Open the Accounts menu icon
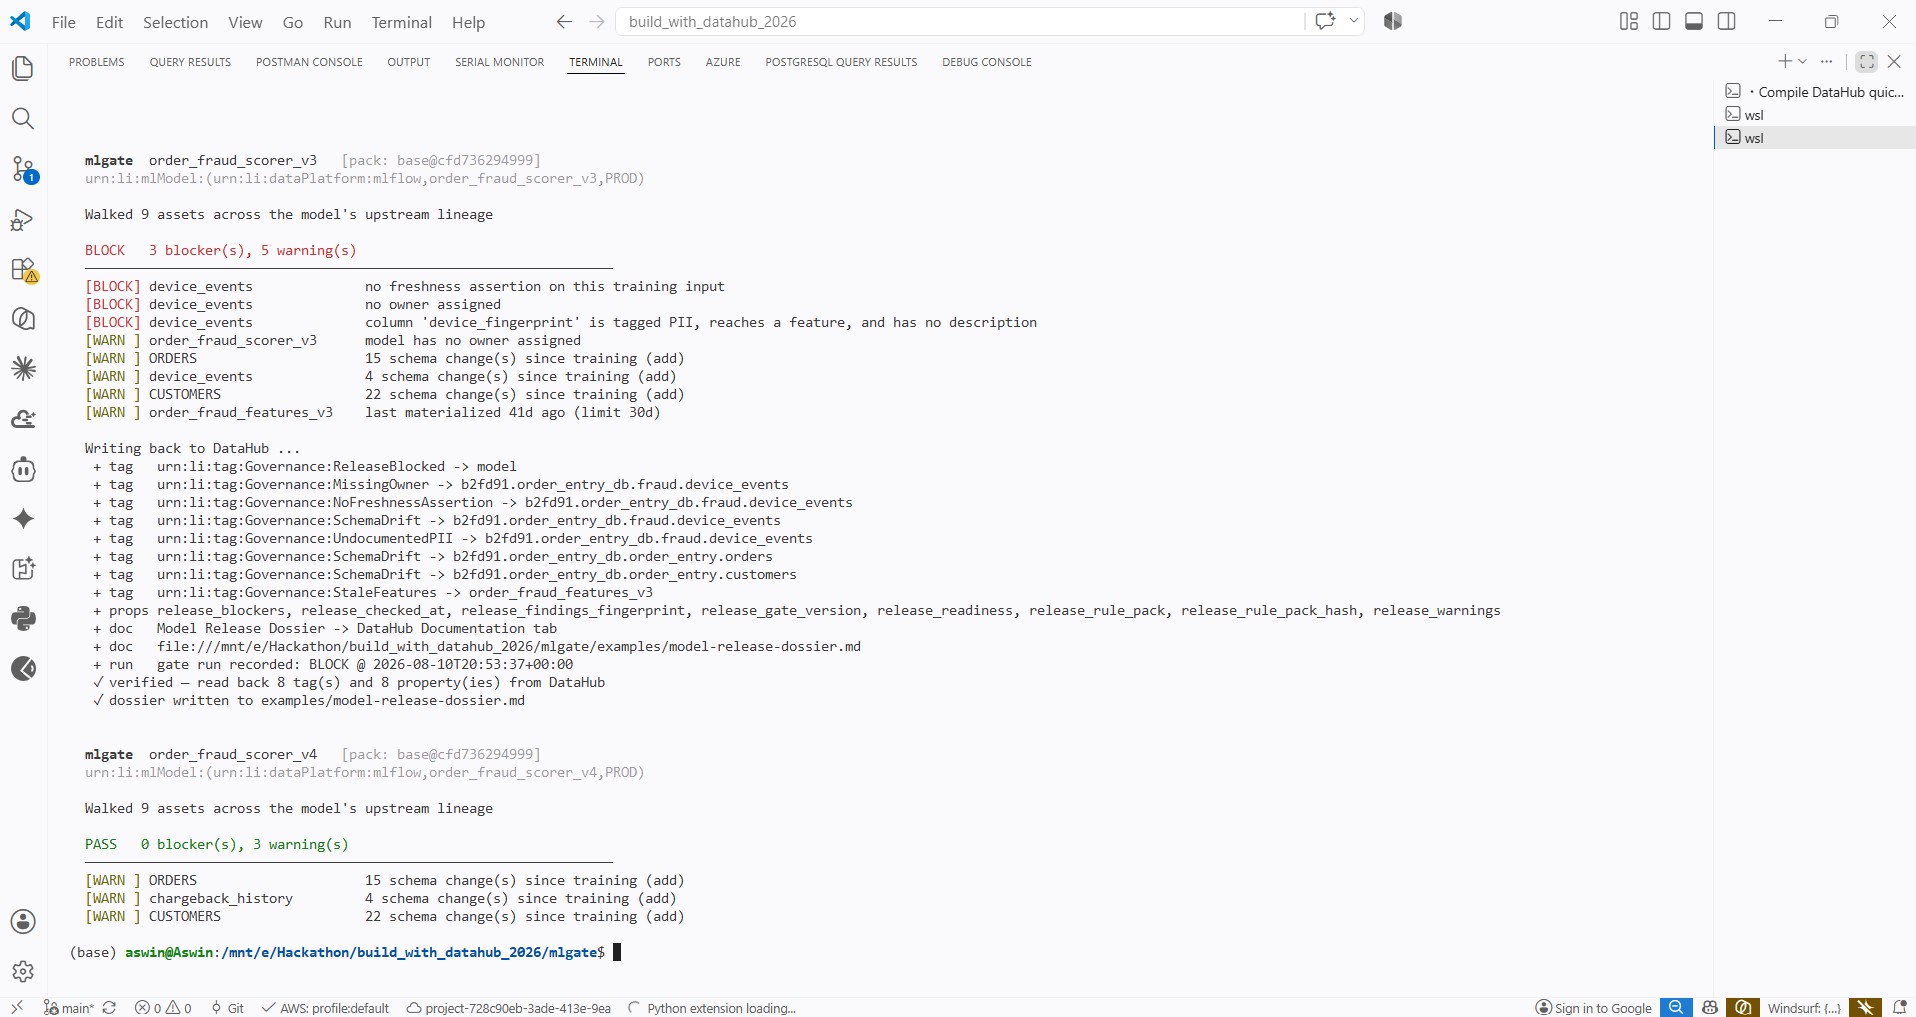This screenshot has height=1017, width=1916. (23, 922)
